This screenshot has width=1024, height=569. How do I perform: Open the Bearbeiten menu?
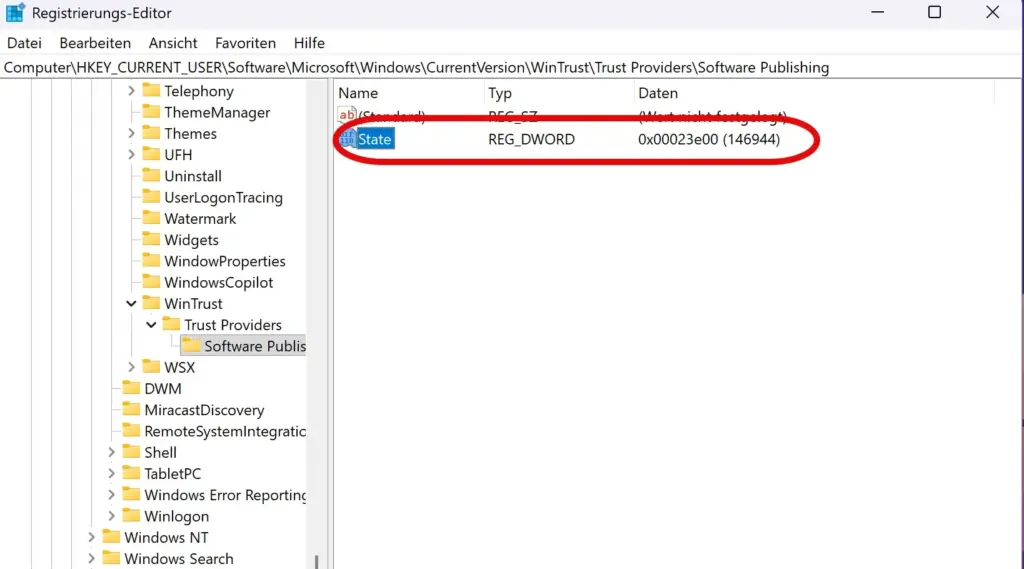tap(95, 43)
